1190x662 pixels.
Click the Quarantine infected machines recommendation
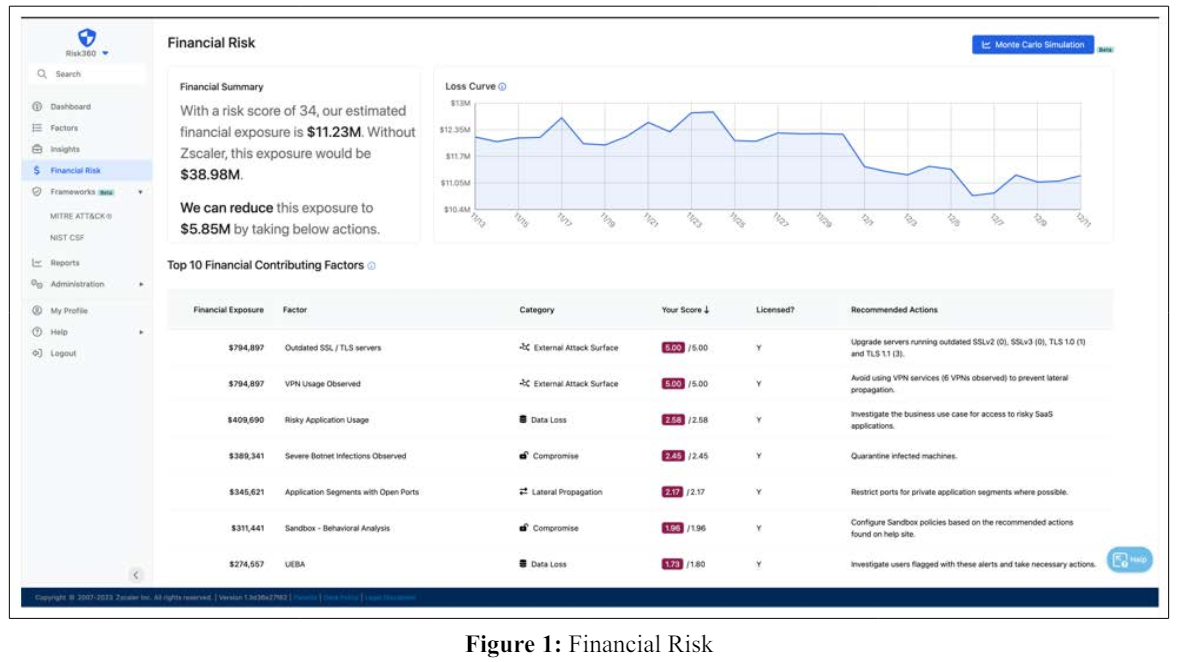(904, 456)
